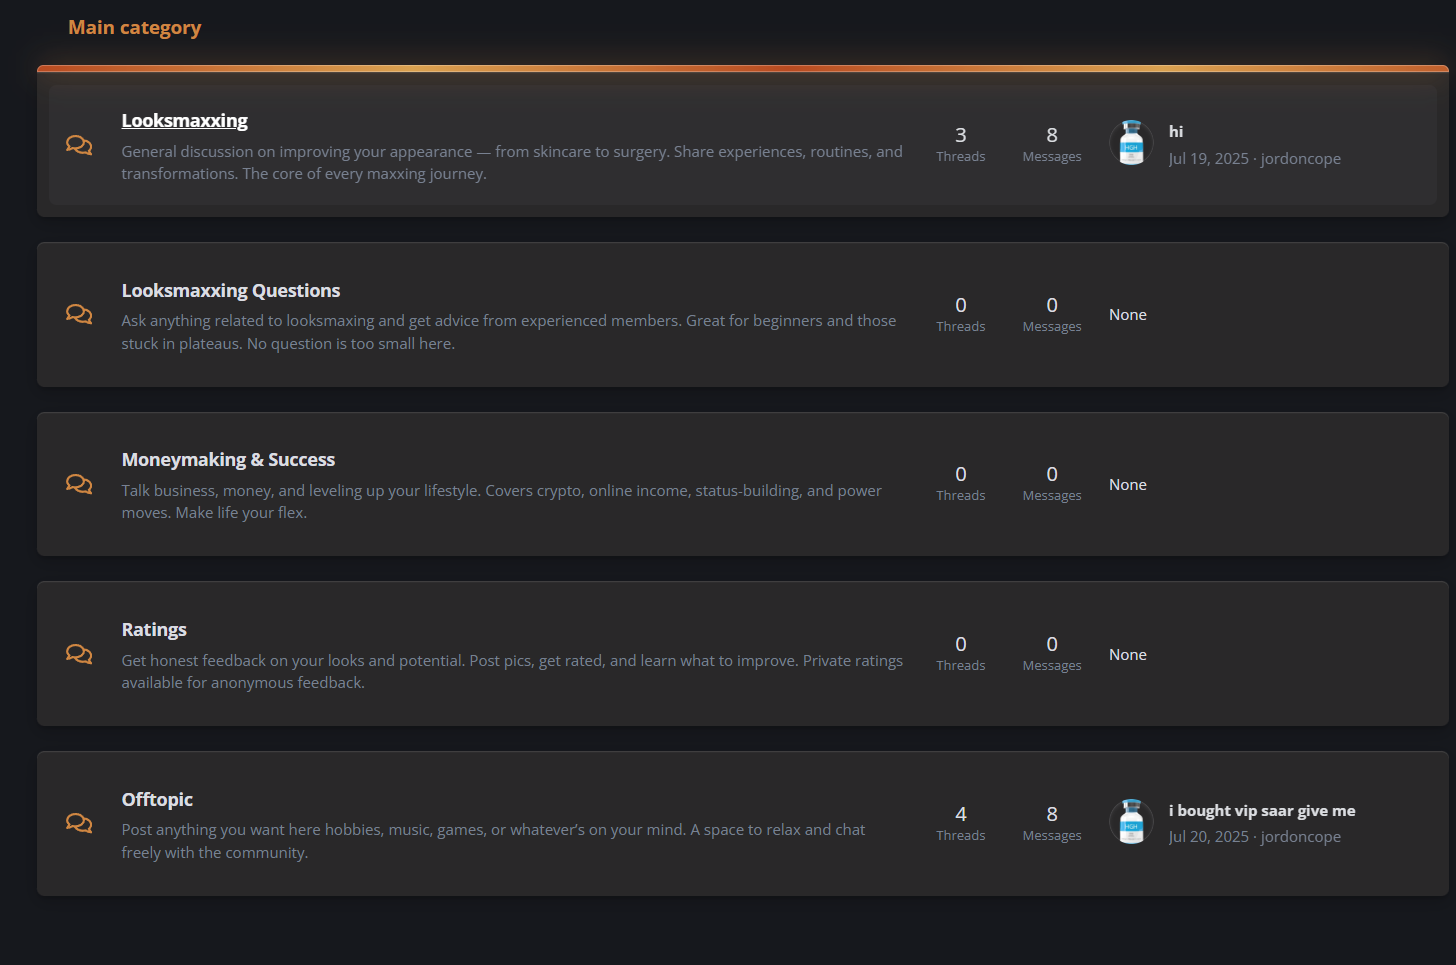Viewport: 1456px width, 965px height.
Task: Click the Offtopic forum chat bubble icon
Action: pyautogui.click(x=79, y=823)
